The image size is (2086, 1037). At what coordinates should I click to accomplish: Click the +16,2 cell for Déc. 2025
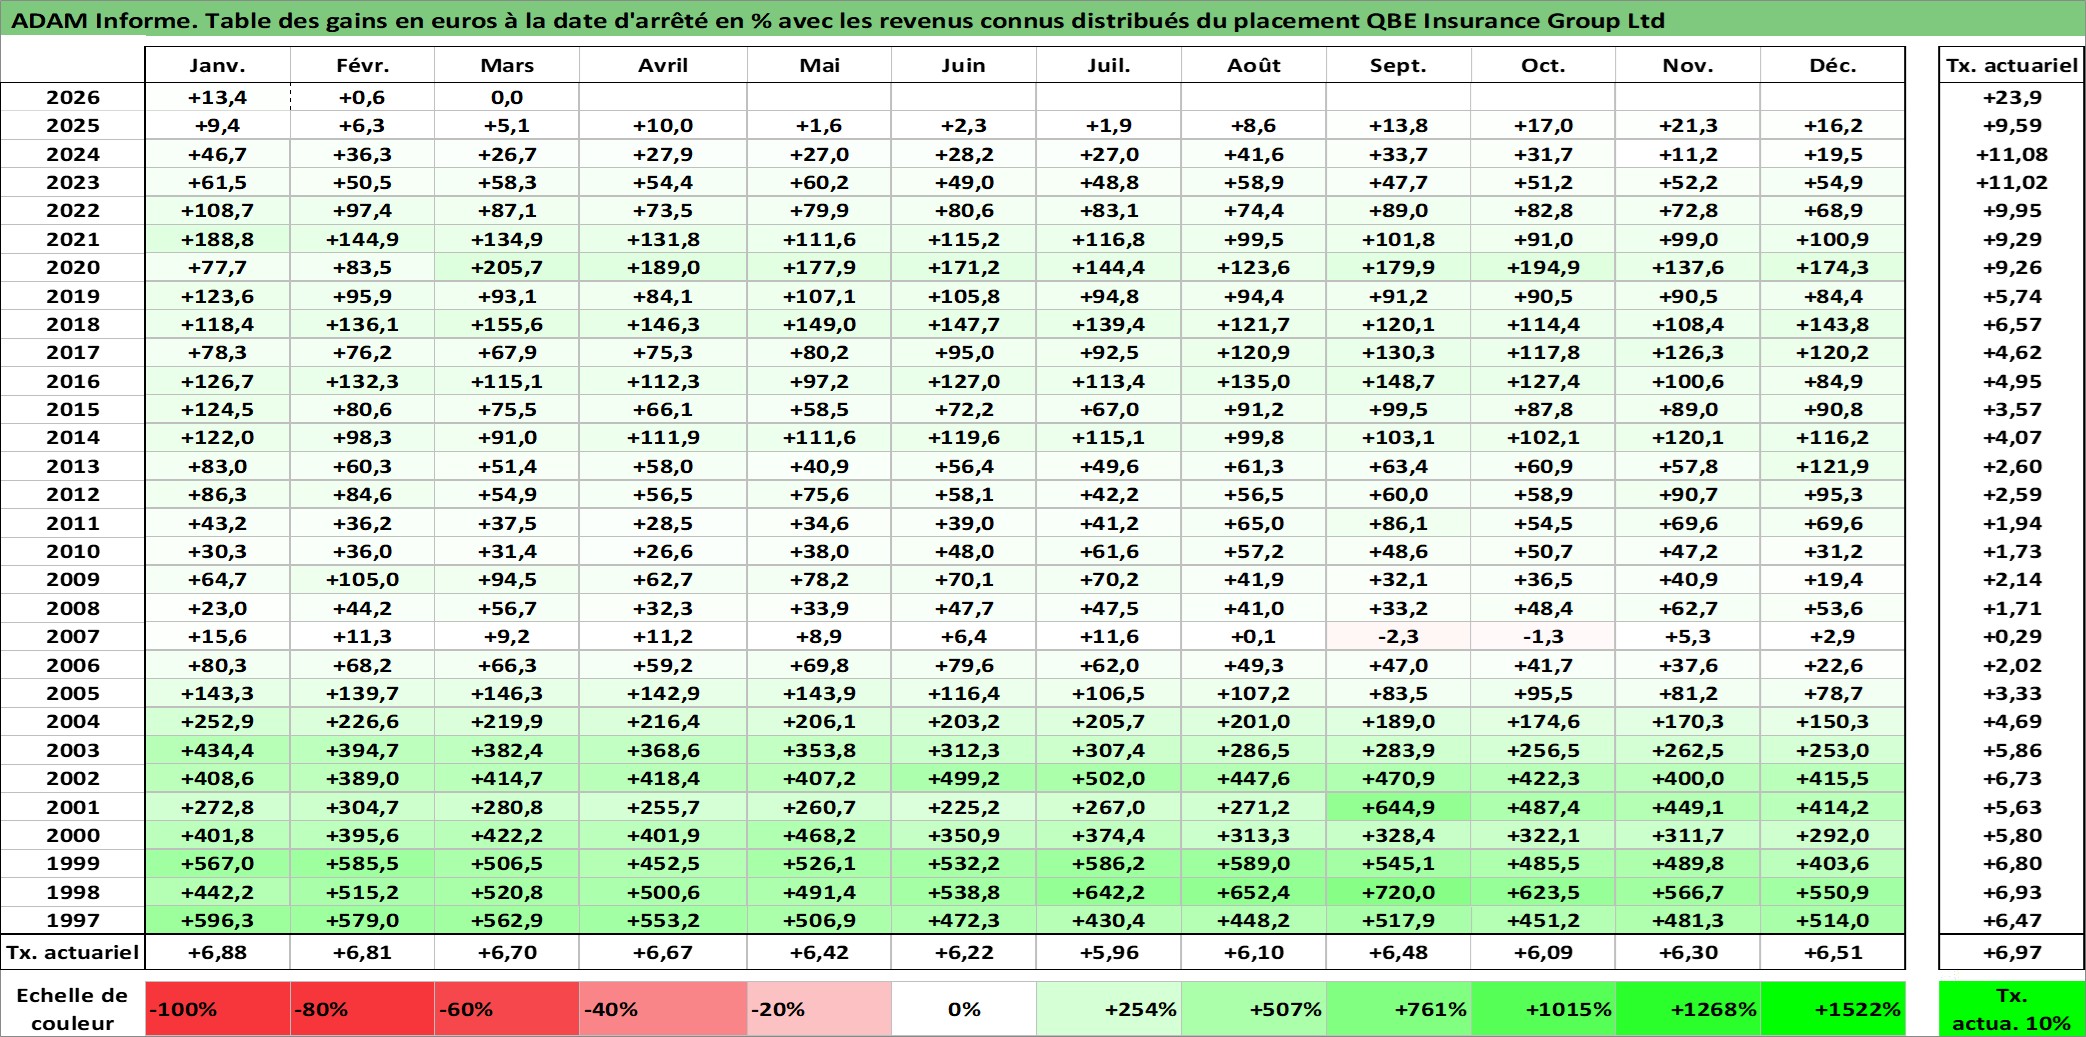(1833, 125)
